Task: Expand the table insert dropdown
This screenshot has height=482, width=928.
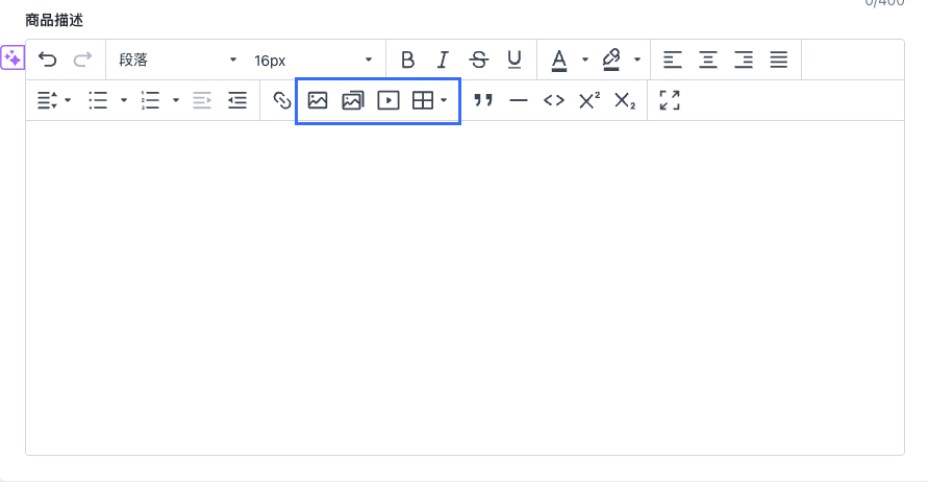Action: [x=443, y=100]
